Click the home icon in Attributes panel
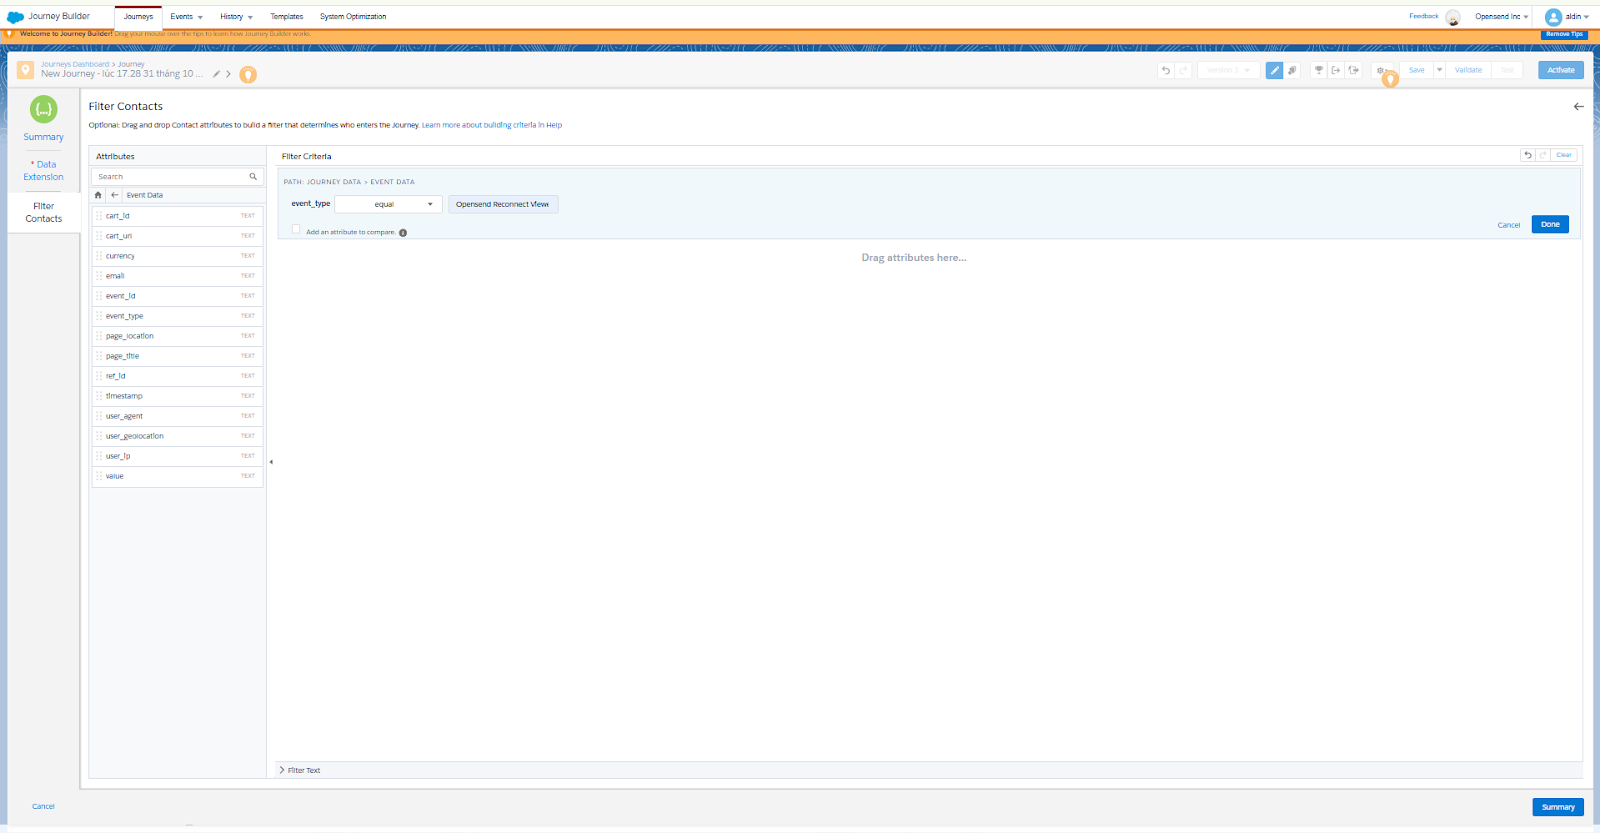The image size is (1600, 833). click(x=98, y=195)
